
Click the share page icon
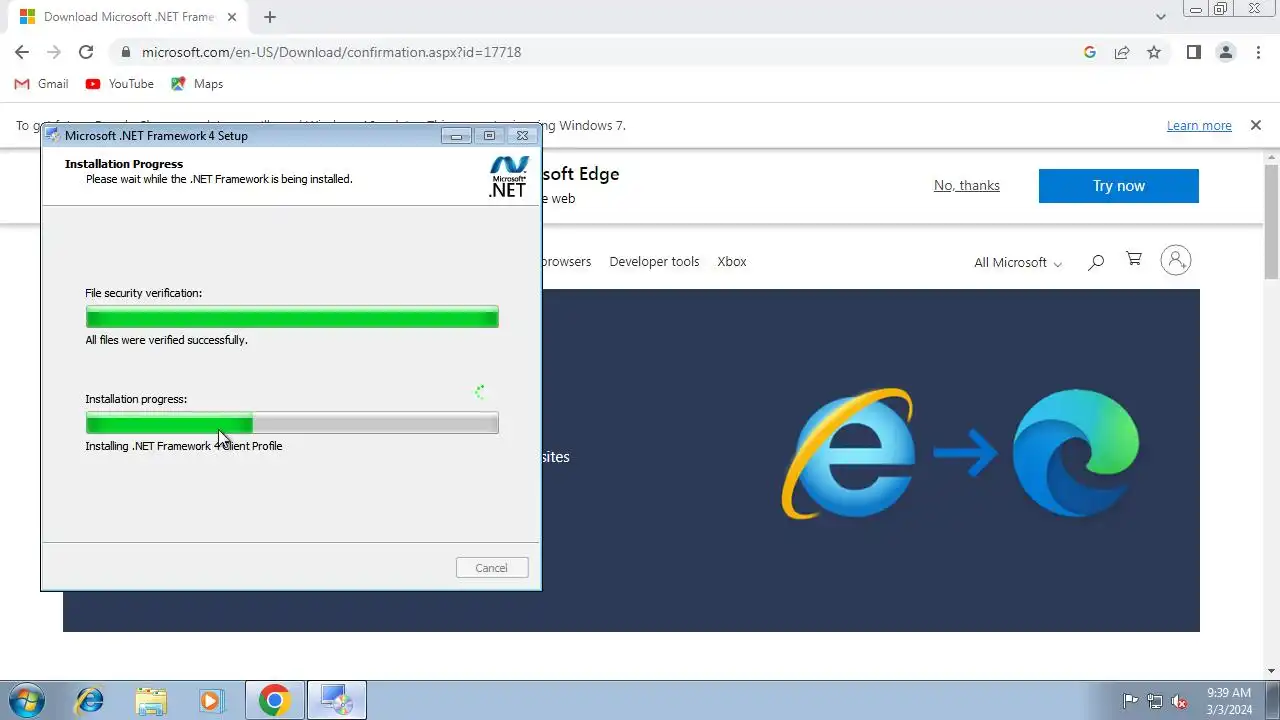(1122, 52)
